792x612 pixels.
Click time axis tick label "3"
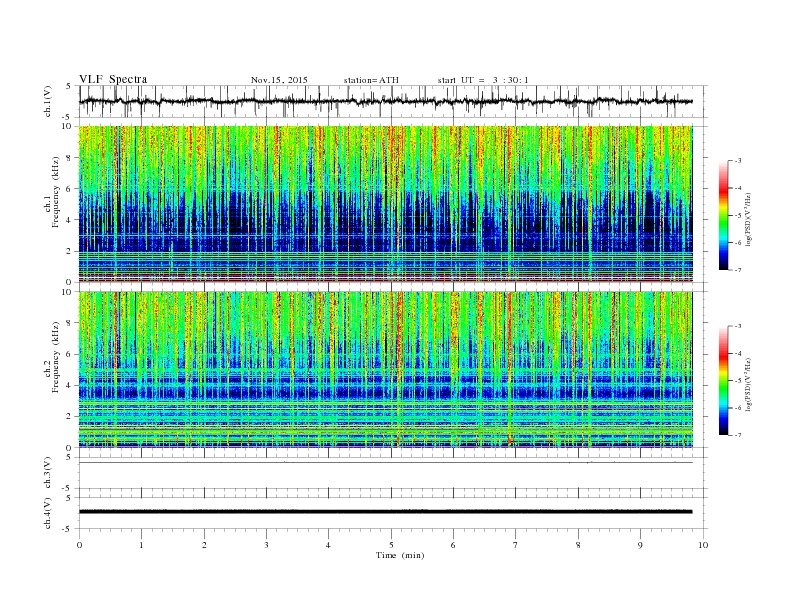(x=266, y=545)
